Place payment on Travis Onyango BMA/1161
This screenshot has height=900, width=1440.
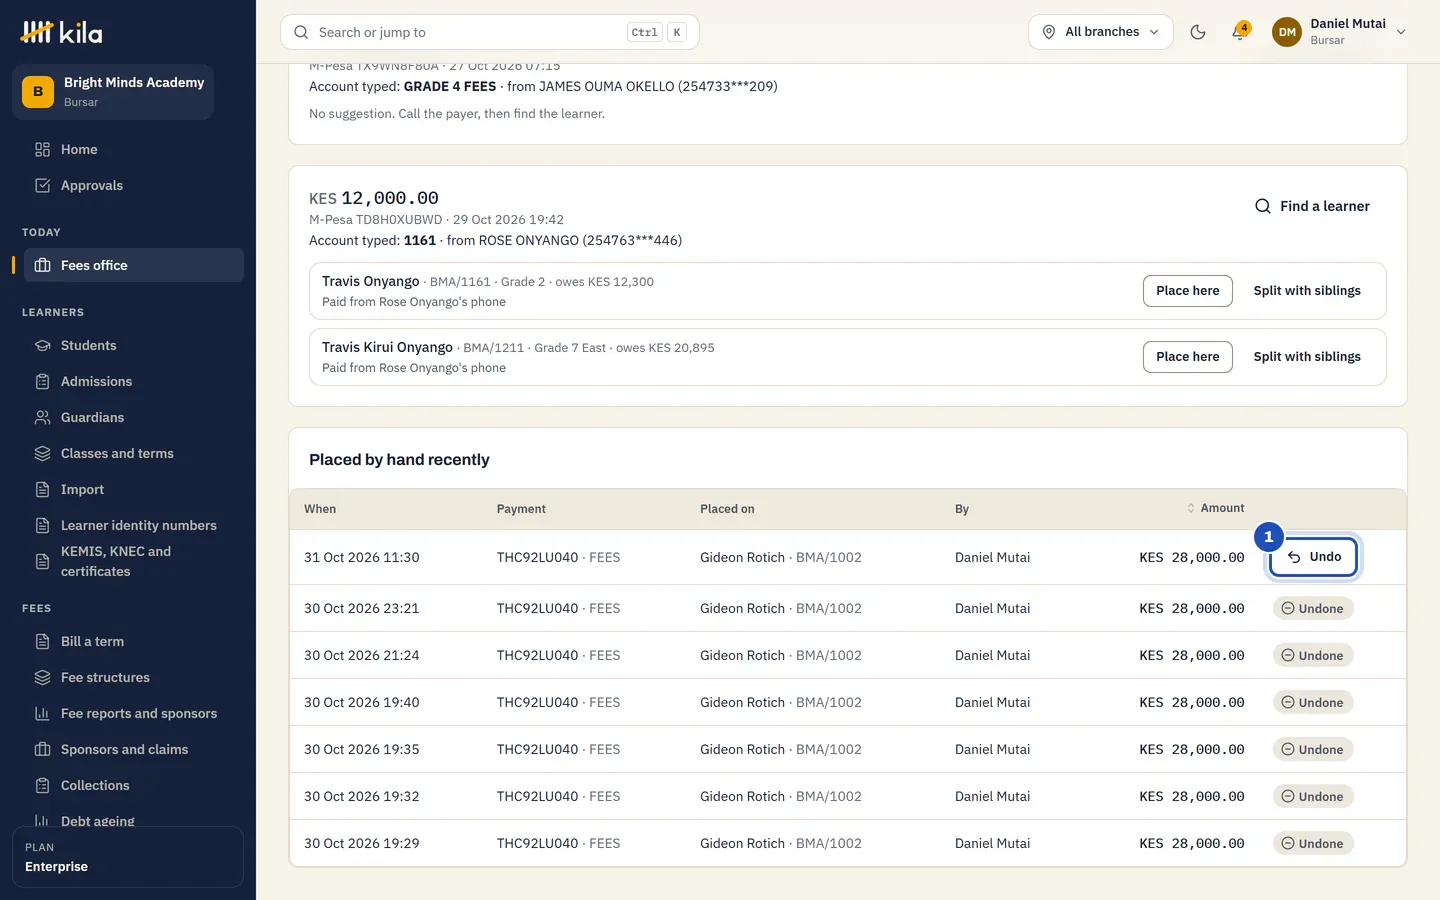pos(1188,291)
